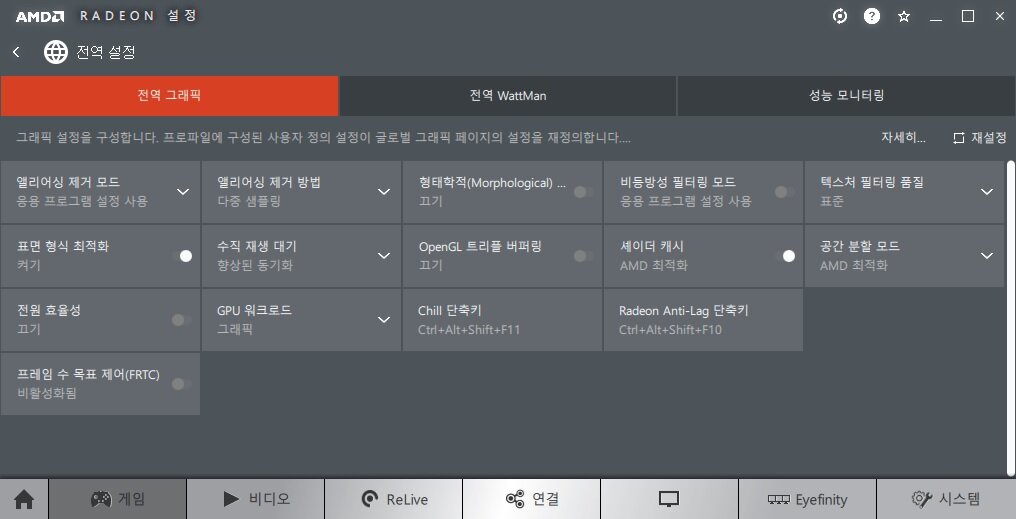Click the 자세히... link
Image resolution: width=1016 pixels, height=519 pixels.
coord(903,137)
